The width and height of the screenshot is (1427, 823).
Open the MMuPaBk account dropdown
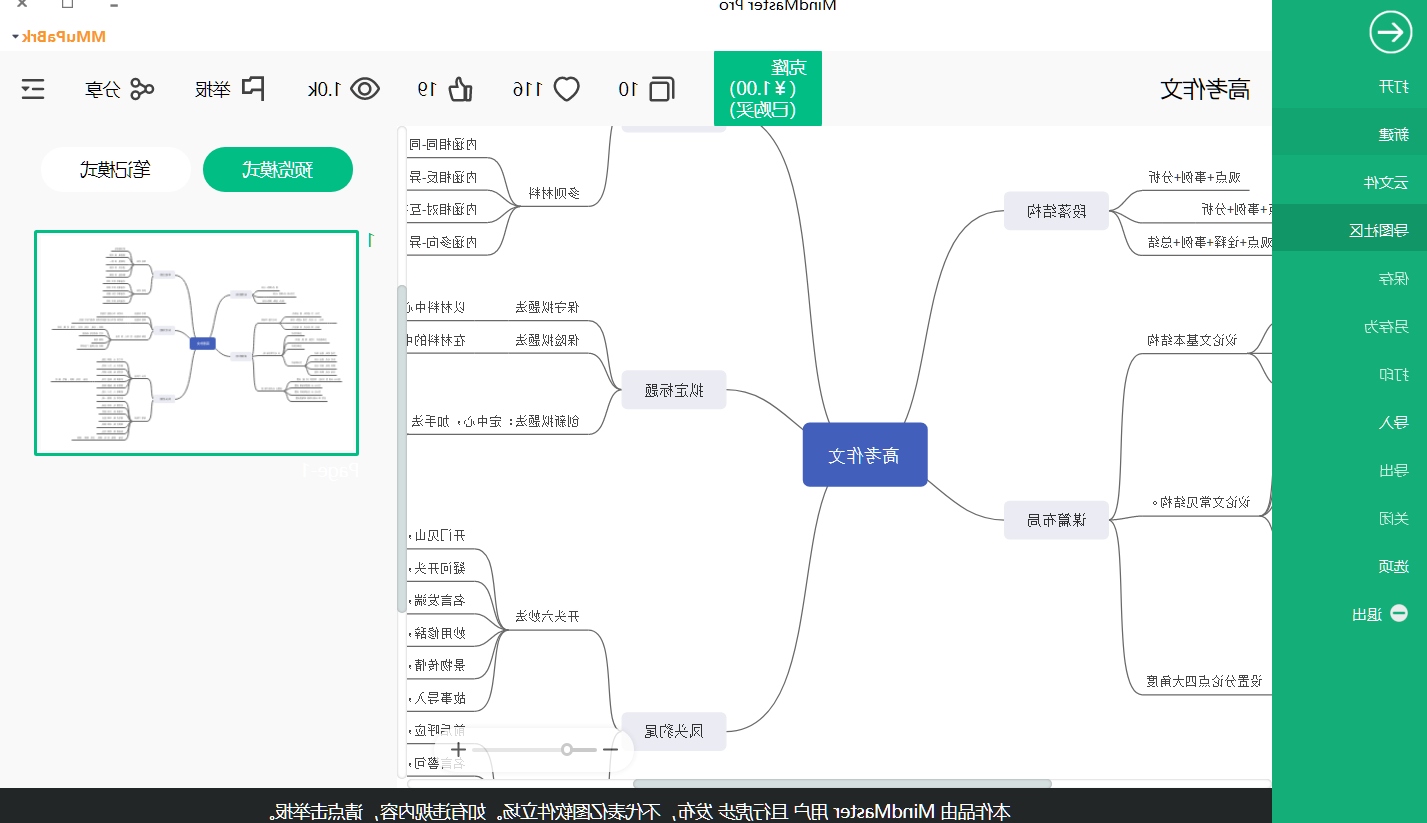tap(59, 36)
